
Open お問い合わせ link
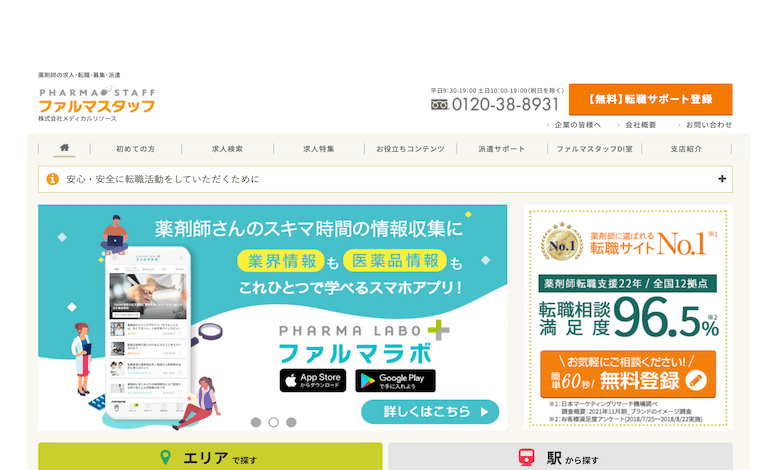click(709, 125)
